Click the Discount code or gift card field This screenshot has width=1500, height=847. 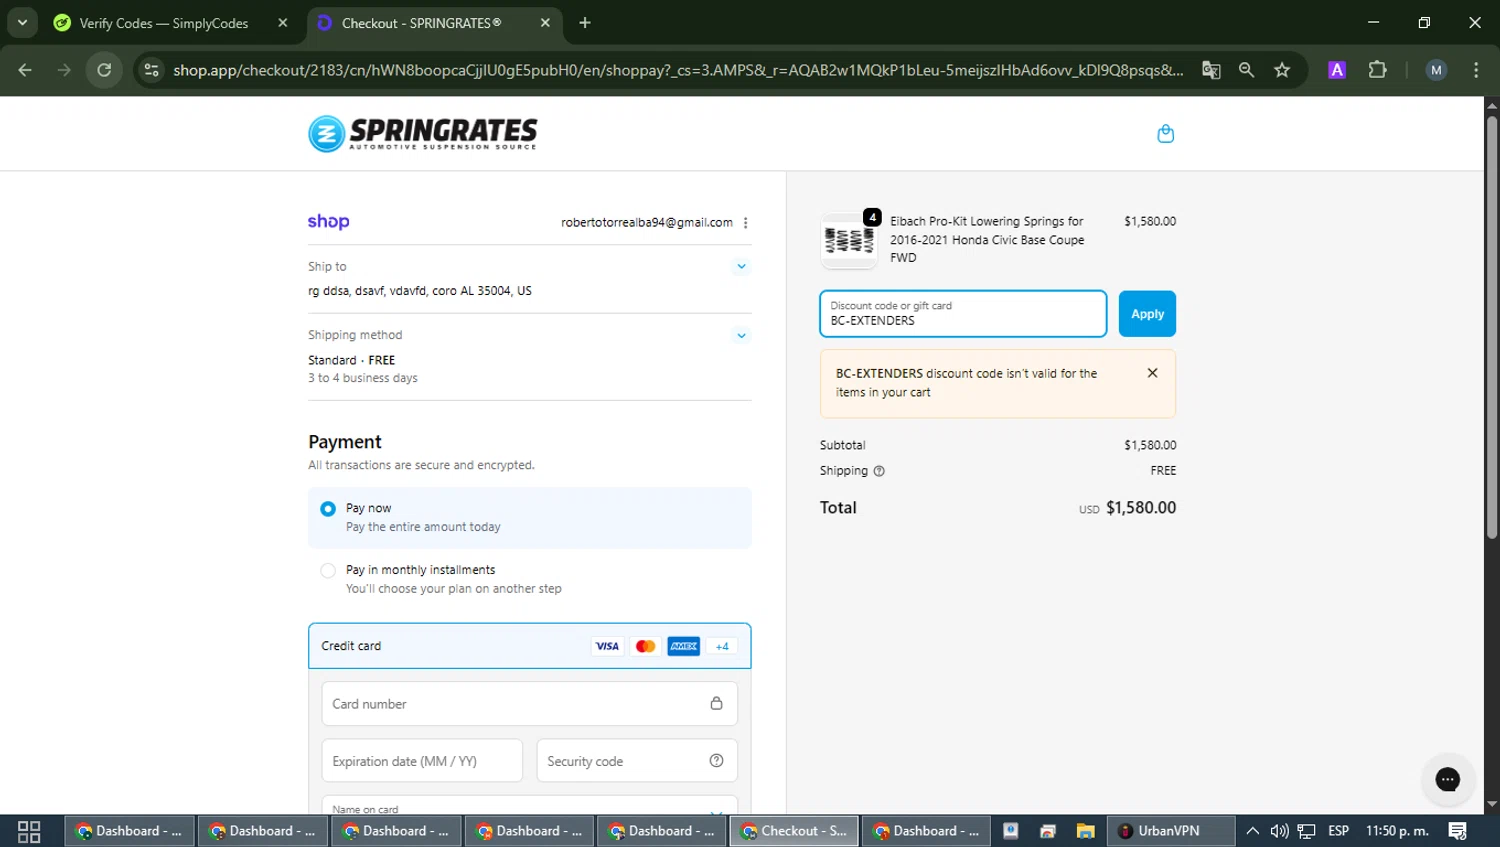pos(963,314)
